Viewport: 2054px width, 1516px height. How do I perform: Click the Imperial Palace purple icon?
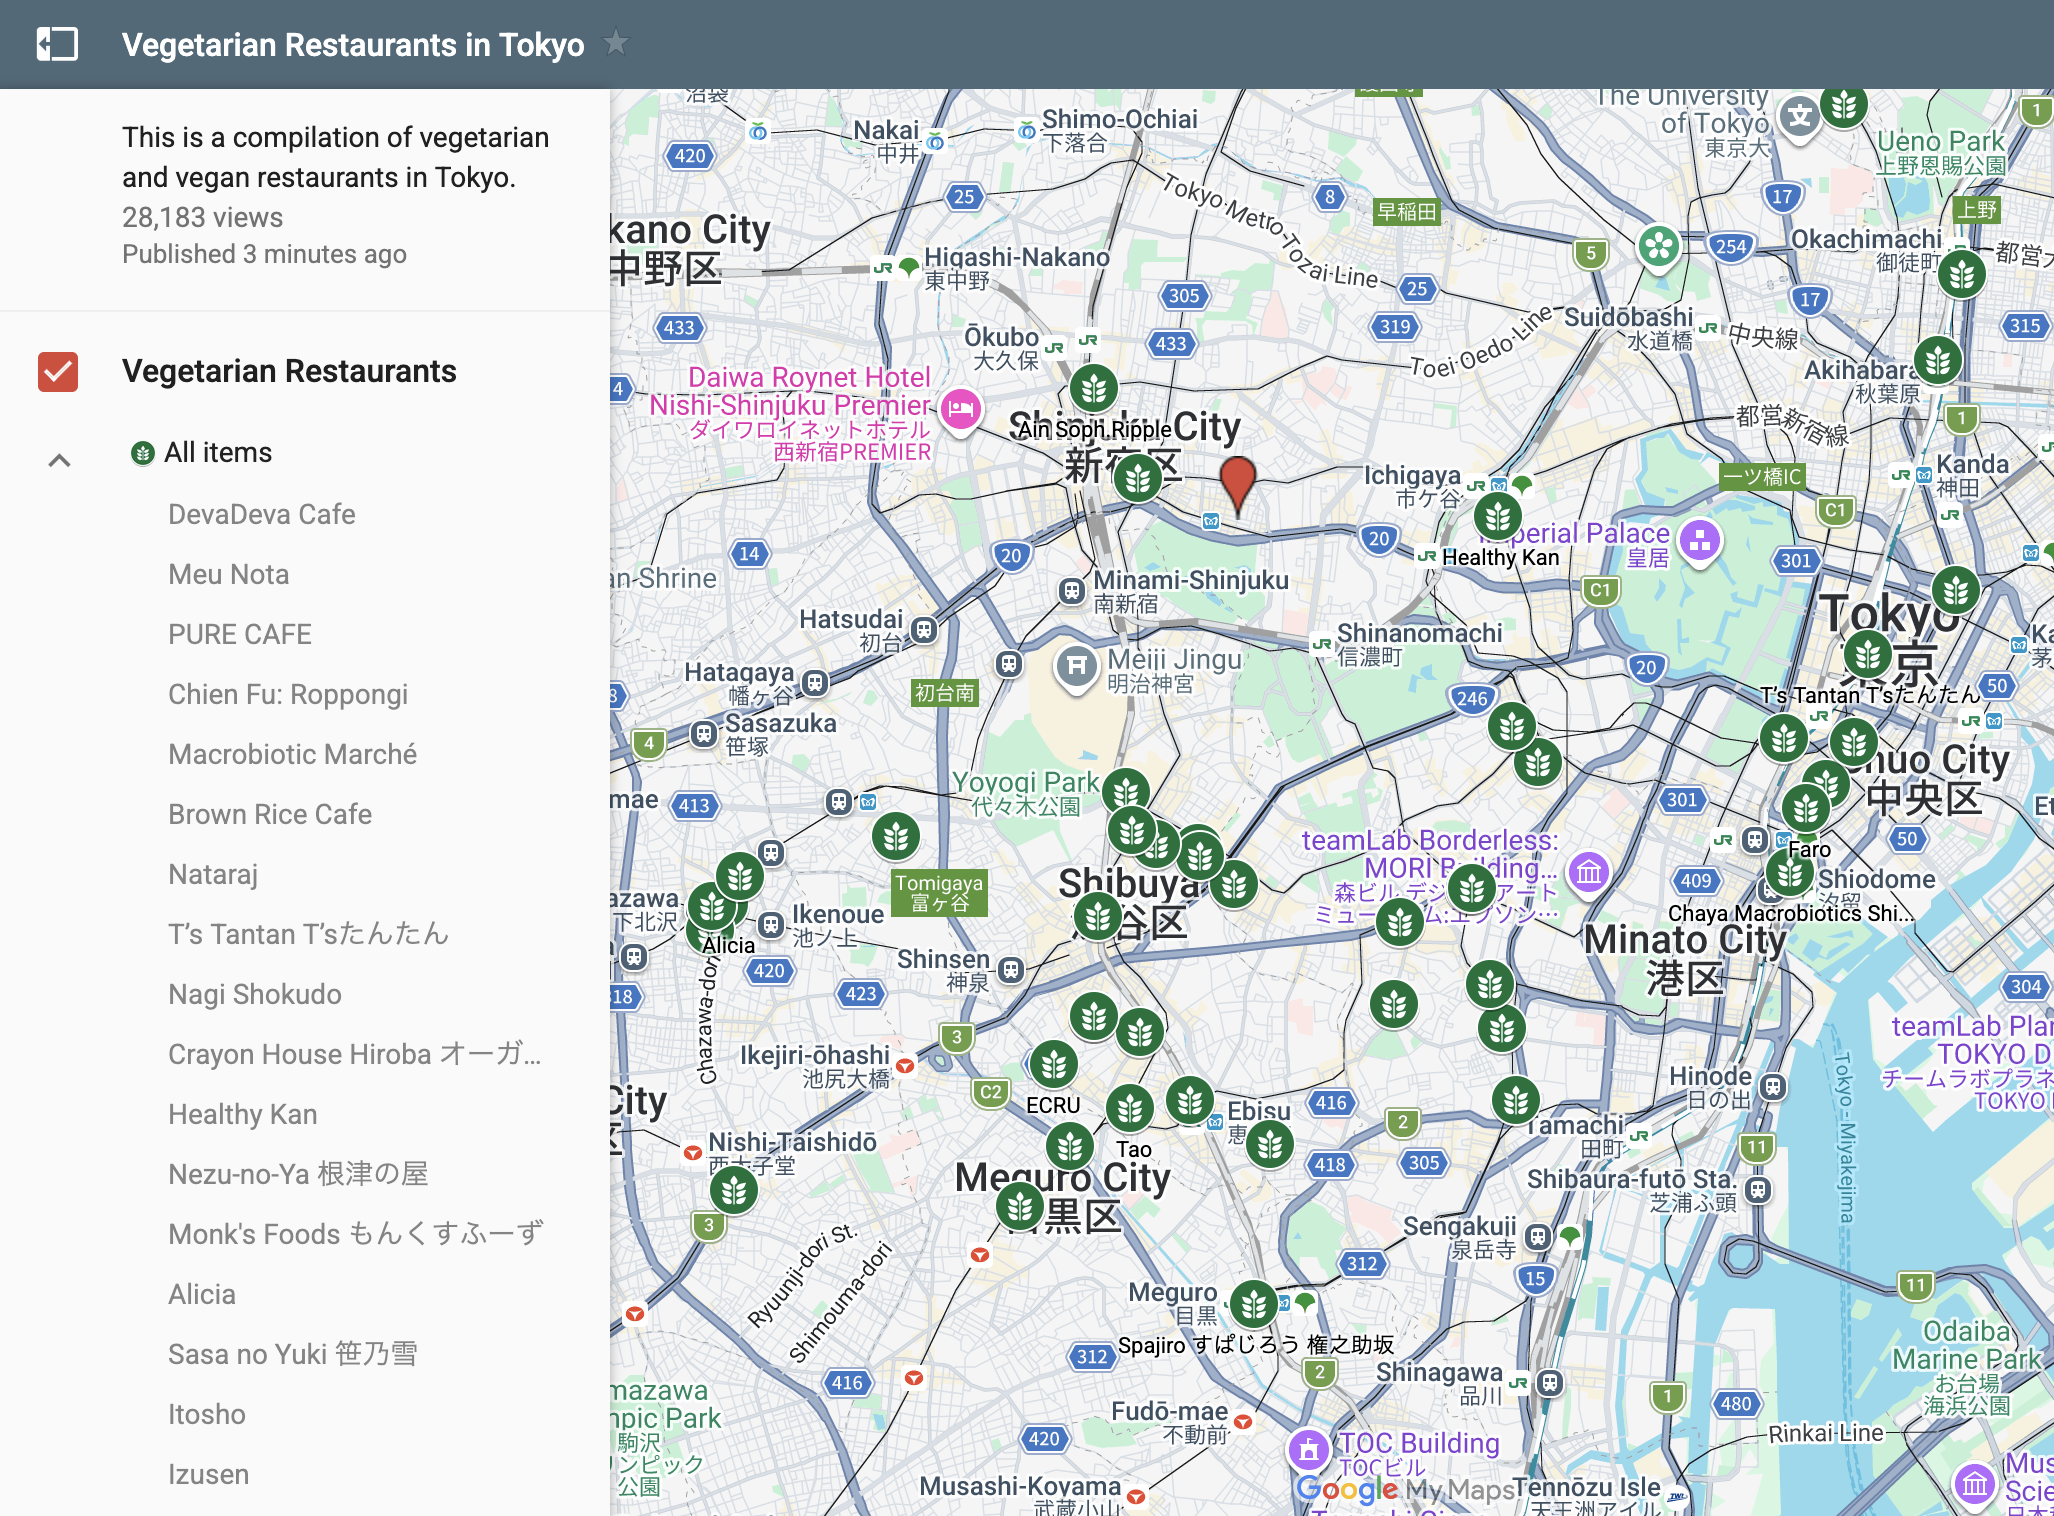[1699, 542]
